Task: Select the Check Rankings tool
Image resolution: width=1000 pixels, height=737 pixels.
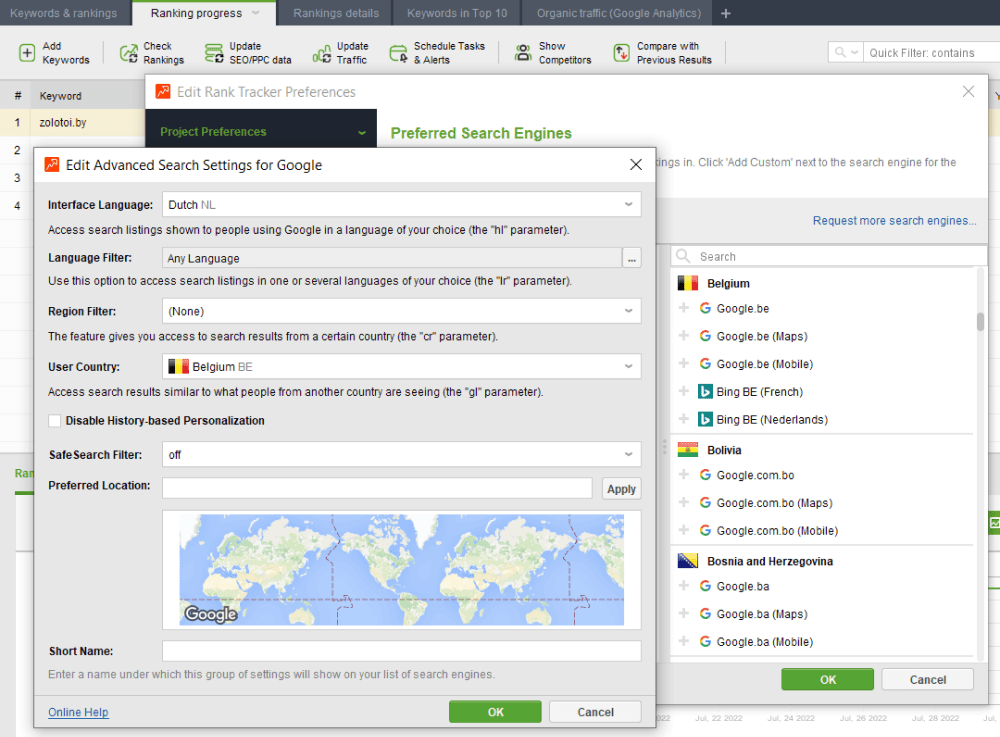Action: pos(128,52)
